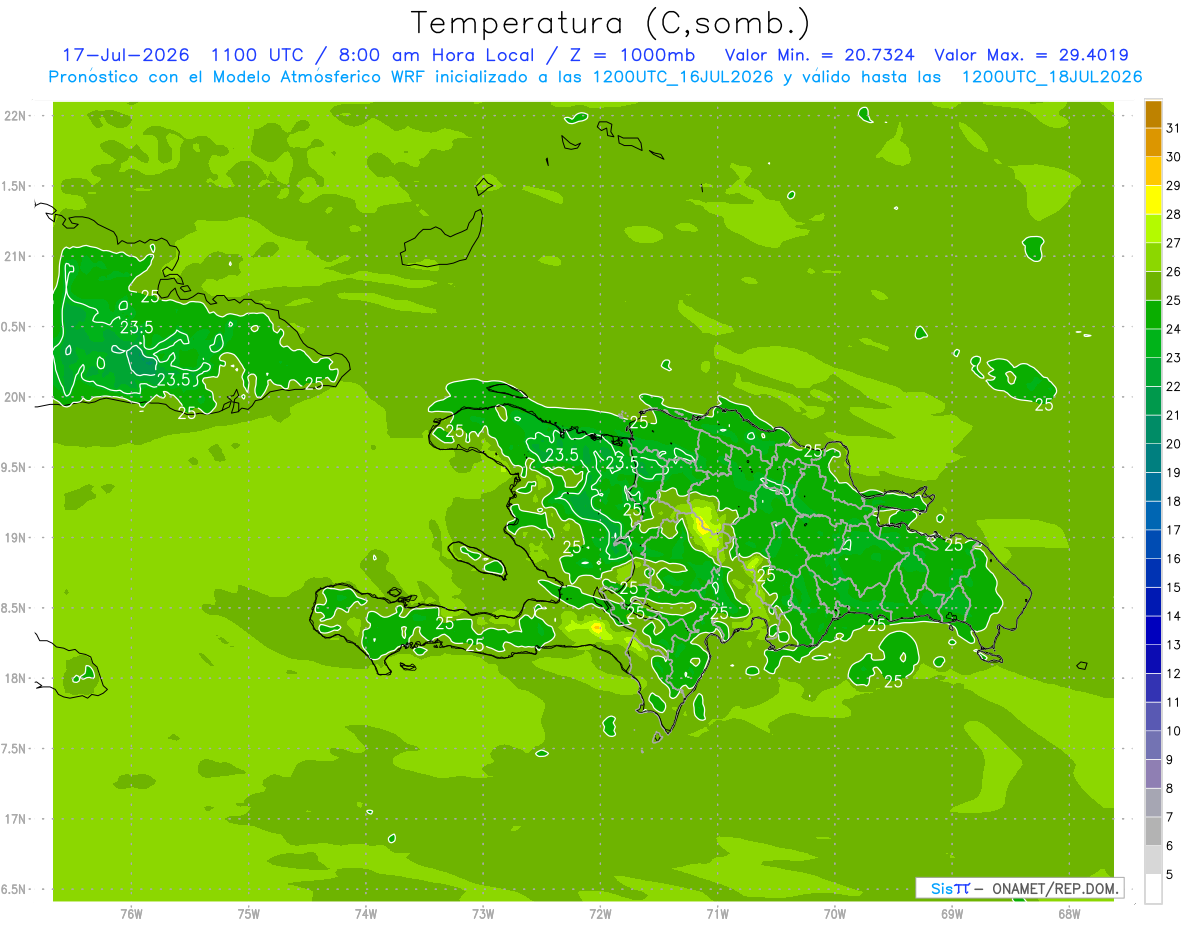The width and height of the screenshot is (1200, 927).
Task: Pick the blue swatch between 15 and 16
Action: point(1153,573)
